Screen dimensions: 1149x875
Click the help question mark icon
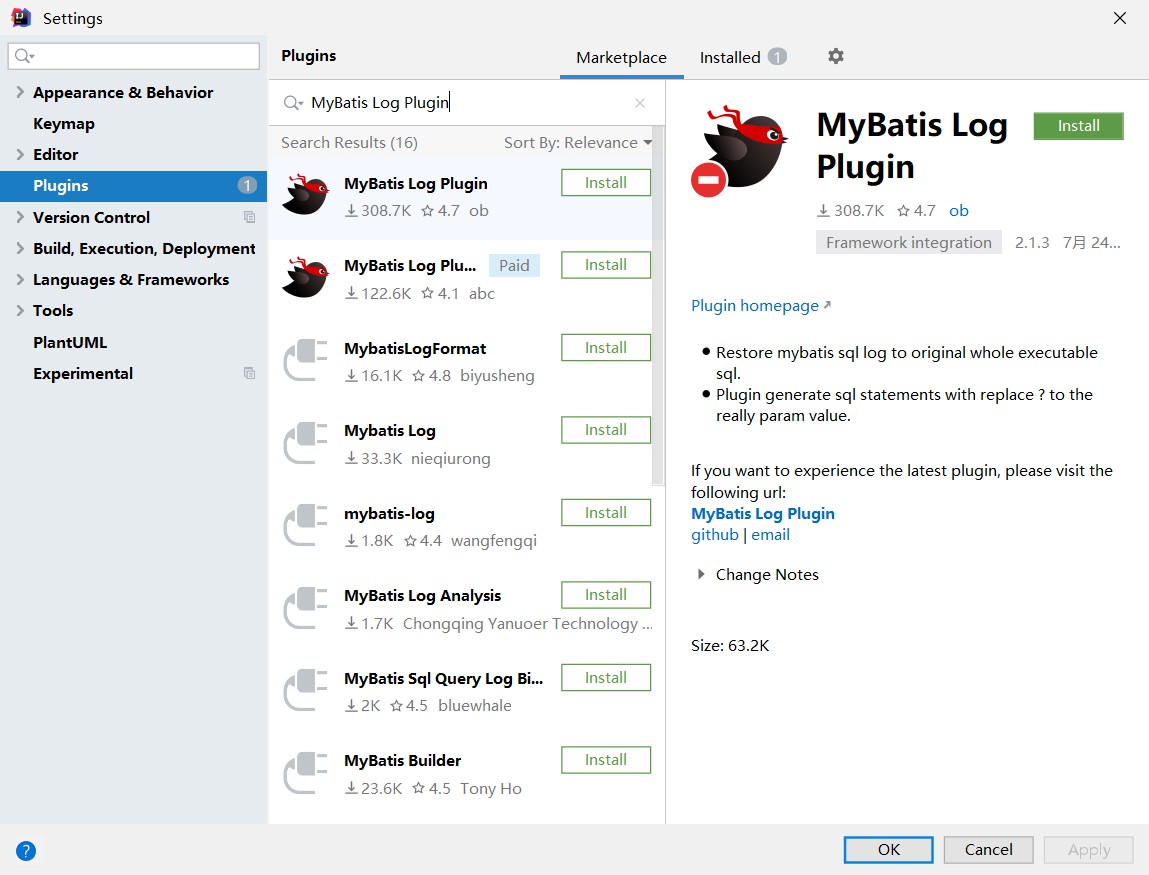click(x=26, y=851)
